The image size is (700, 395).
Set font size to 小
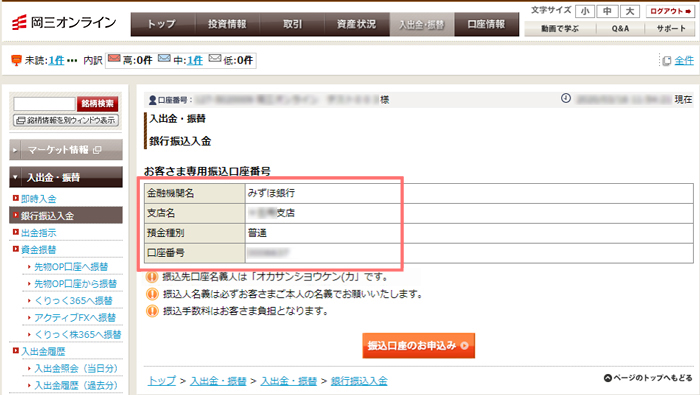(585, 11)
